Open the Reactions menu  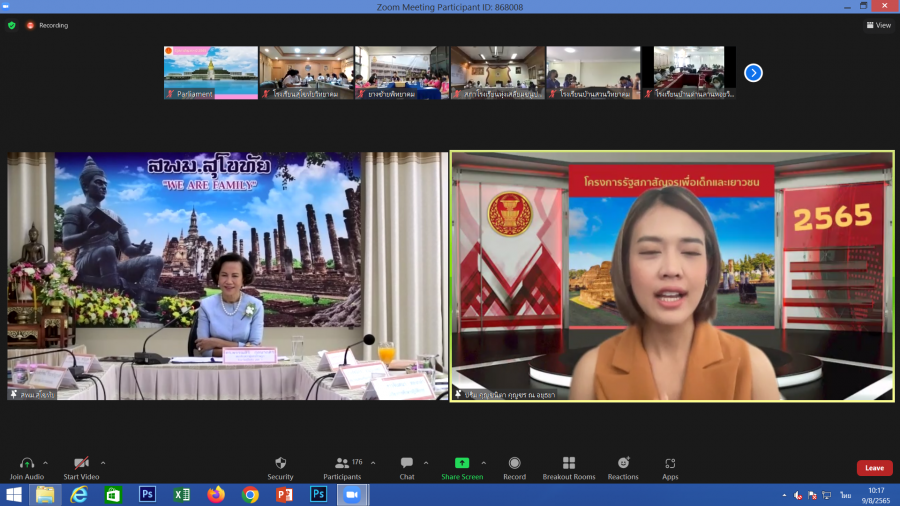[623, 467]
